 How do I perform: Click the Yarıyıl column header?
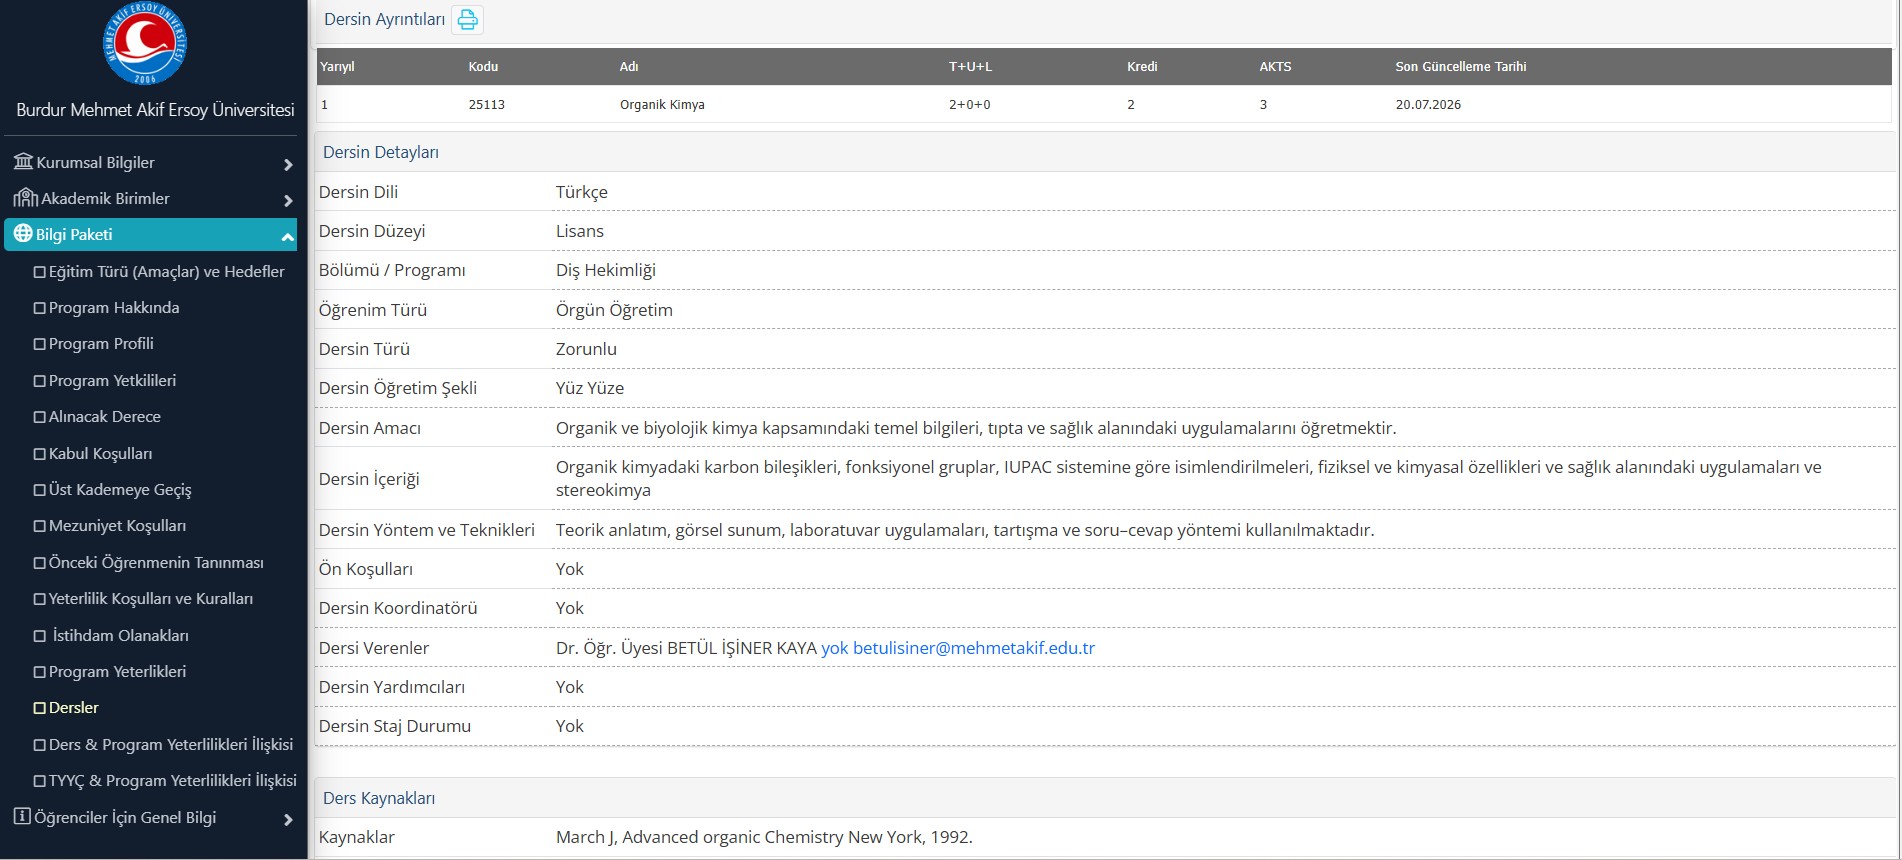click(337, 67)
